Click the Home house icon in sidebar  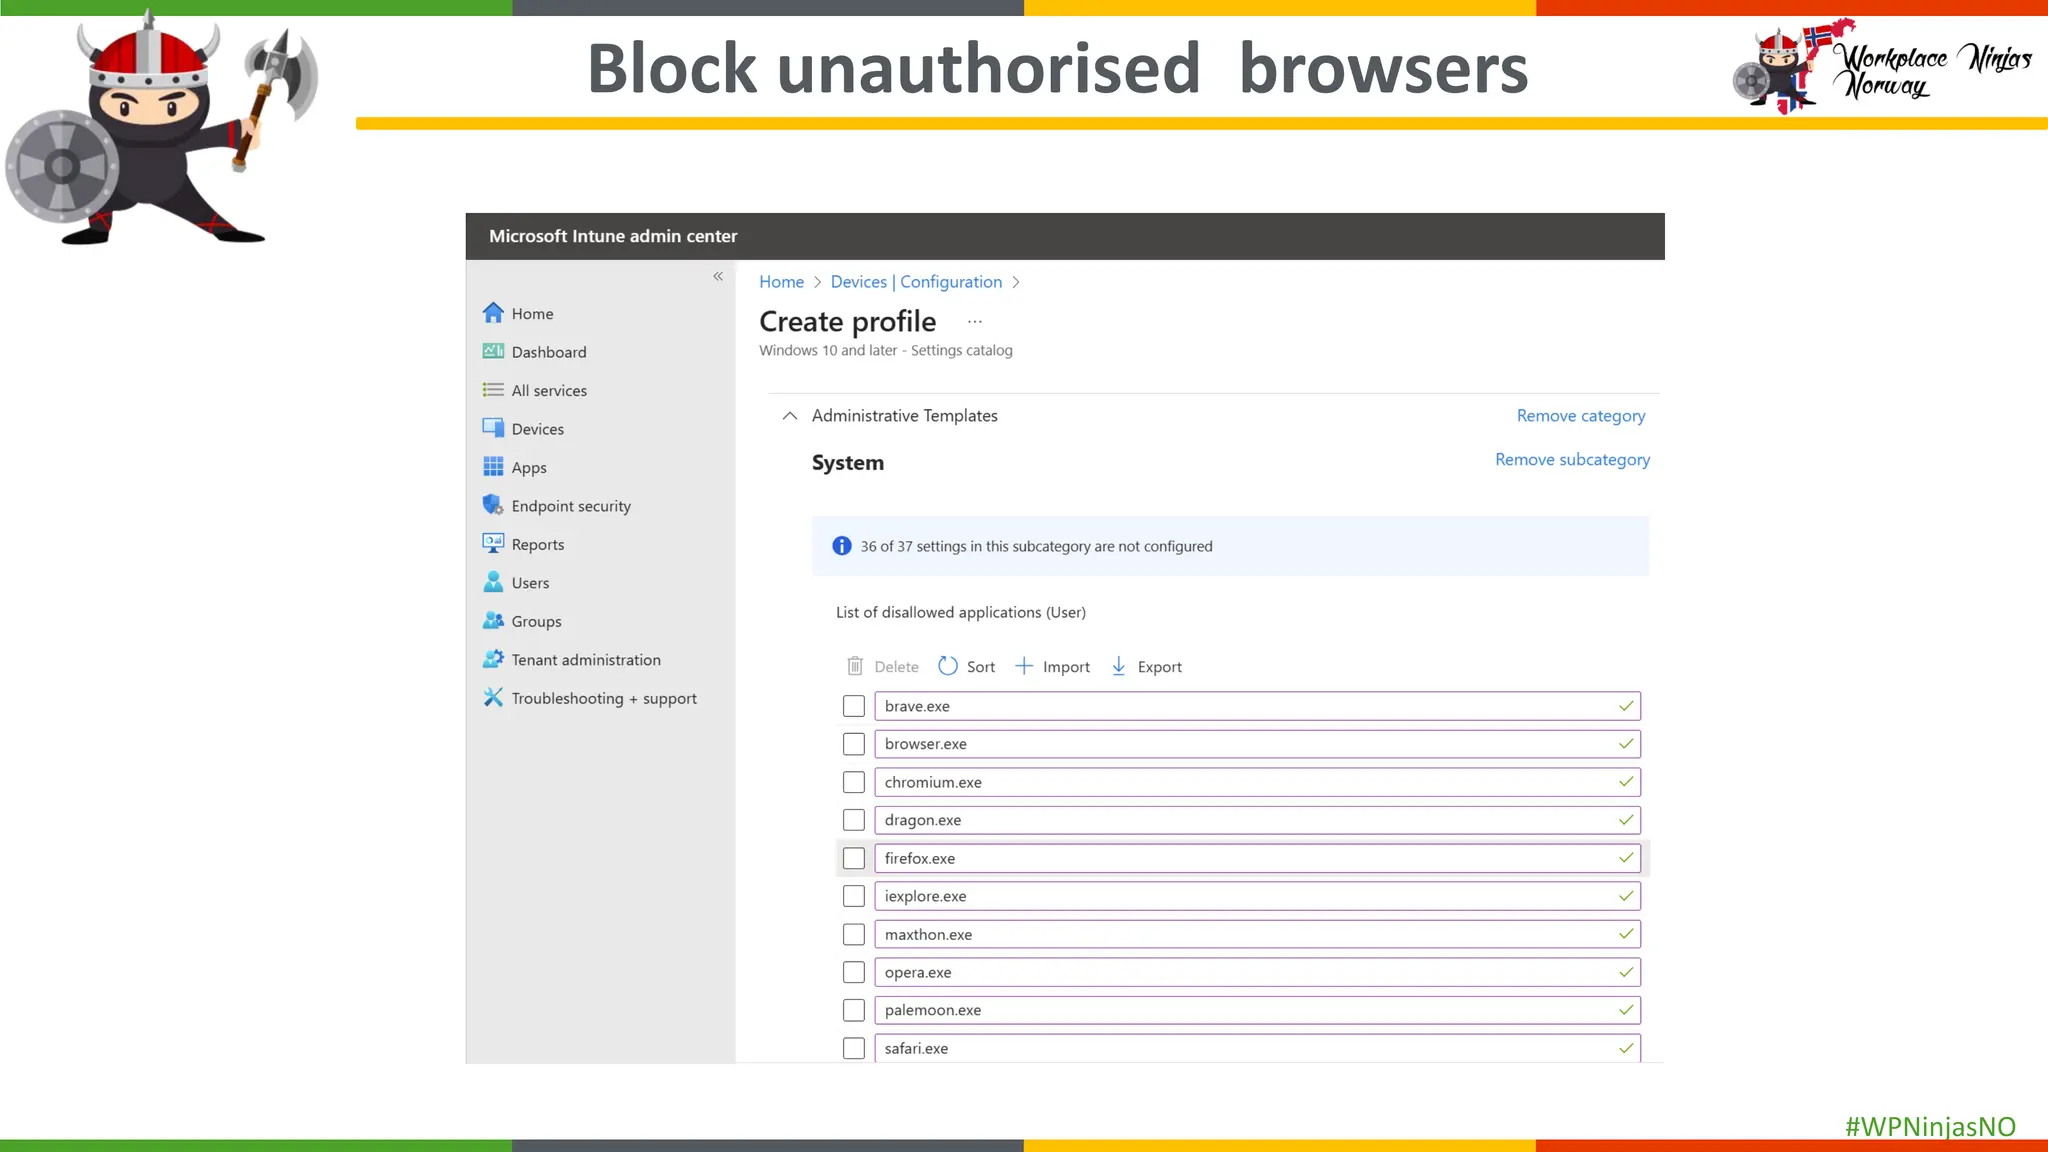(x=493, y=313)
